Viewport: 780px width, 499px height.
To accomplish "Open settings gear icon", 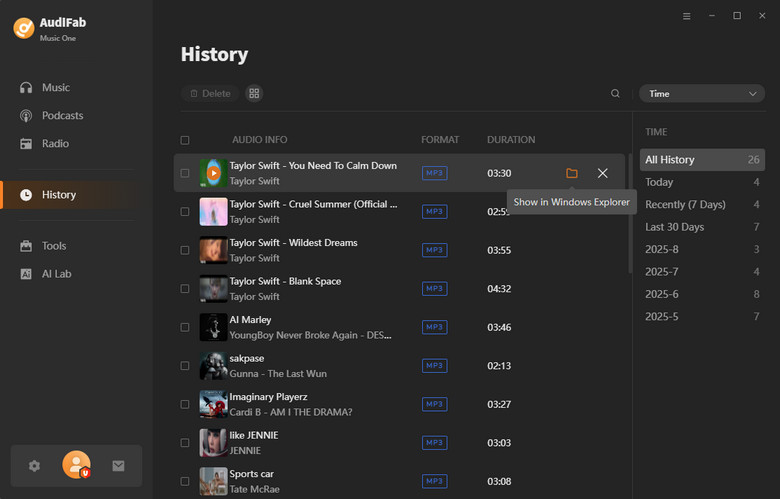I will pyautogui.click(x=34, y=466).
